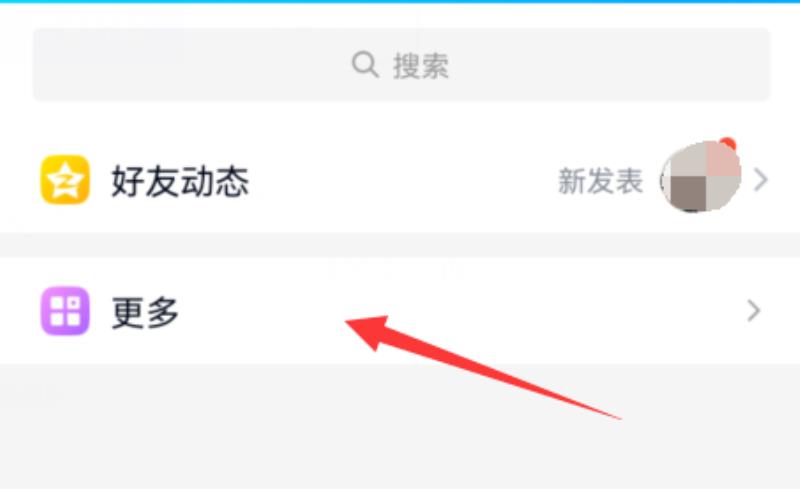This screenshot has height=489, width=800.
Task: Click the white margin above search bar
Action: point(400,15)
